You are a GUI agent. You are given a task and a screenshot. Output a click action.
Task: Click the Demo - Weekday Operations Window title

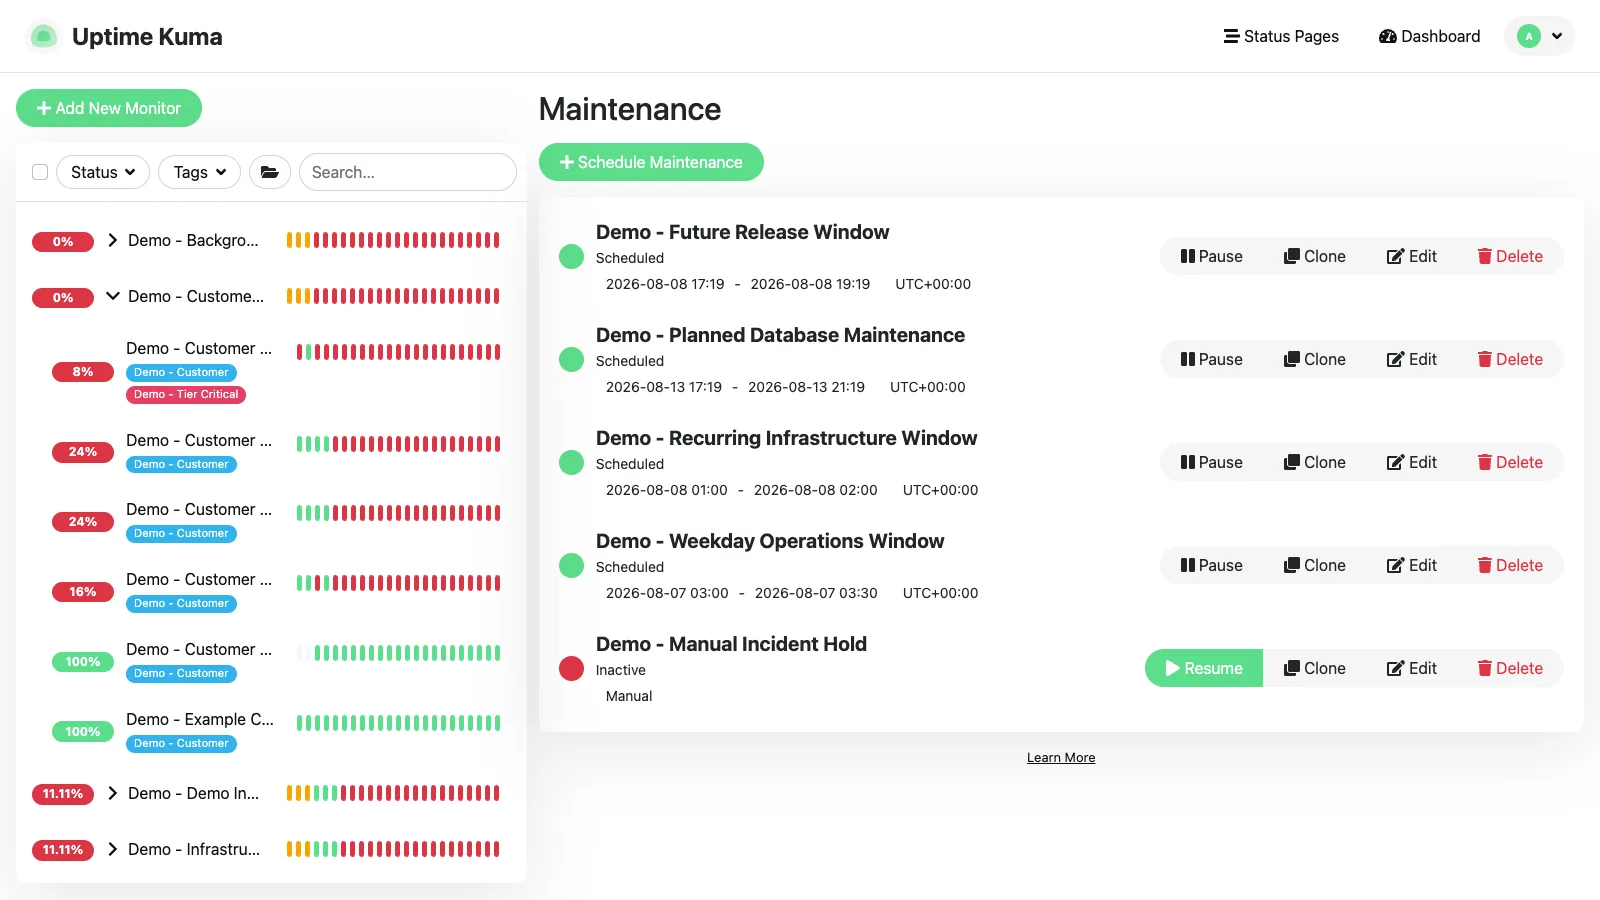[770, 541]
